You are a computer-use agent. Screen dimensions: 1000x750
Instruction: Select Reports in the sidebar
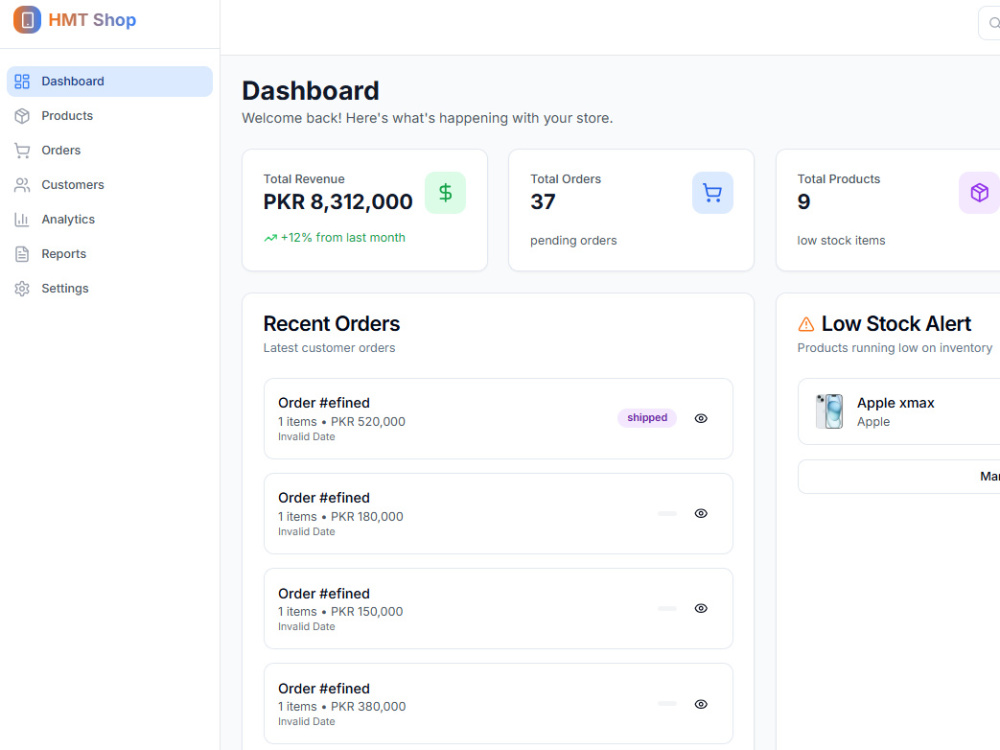(110, 254)
